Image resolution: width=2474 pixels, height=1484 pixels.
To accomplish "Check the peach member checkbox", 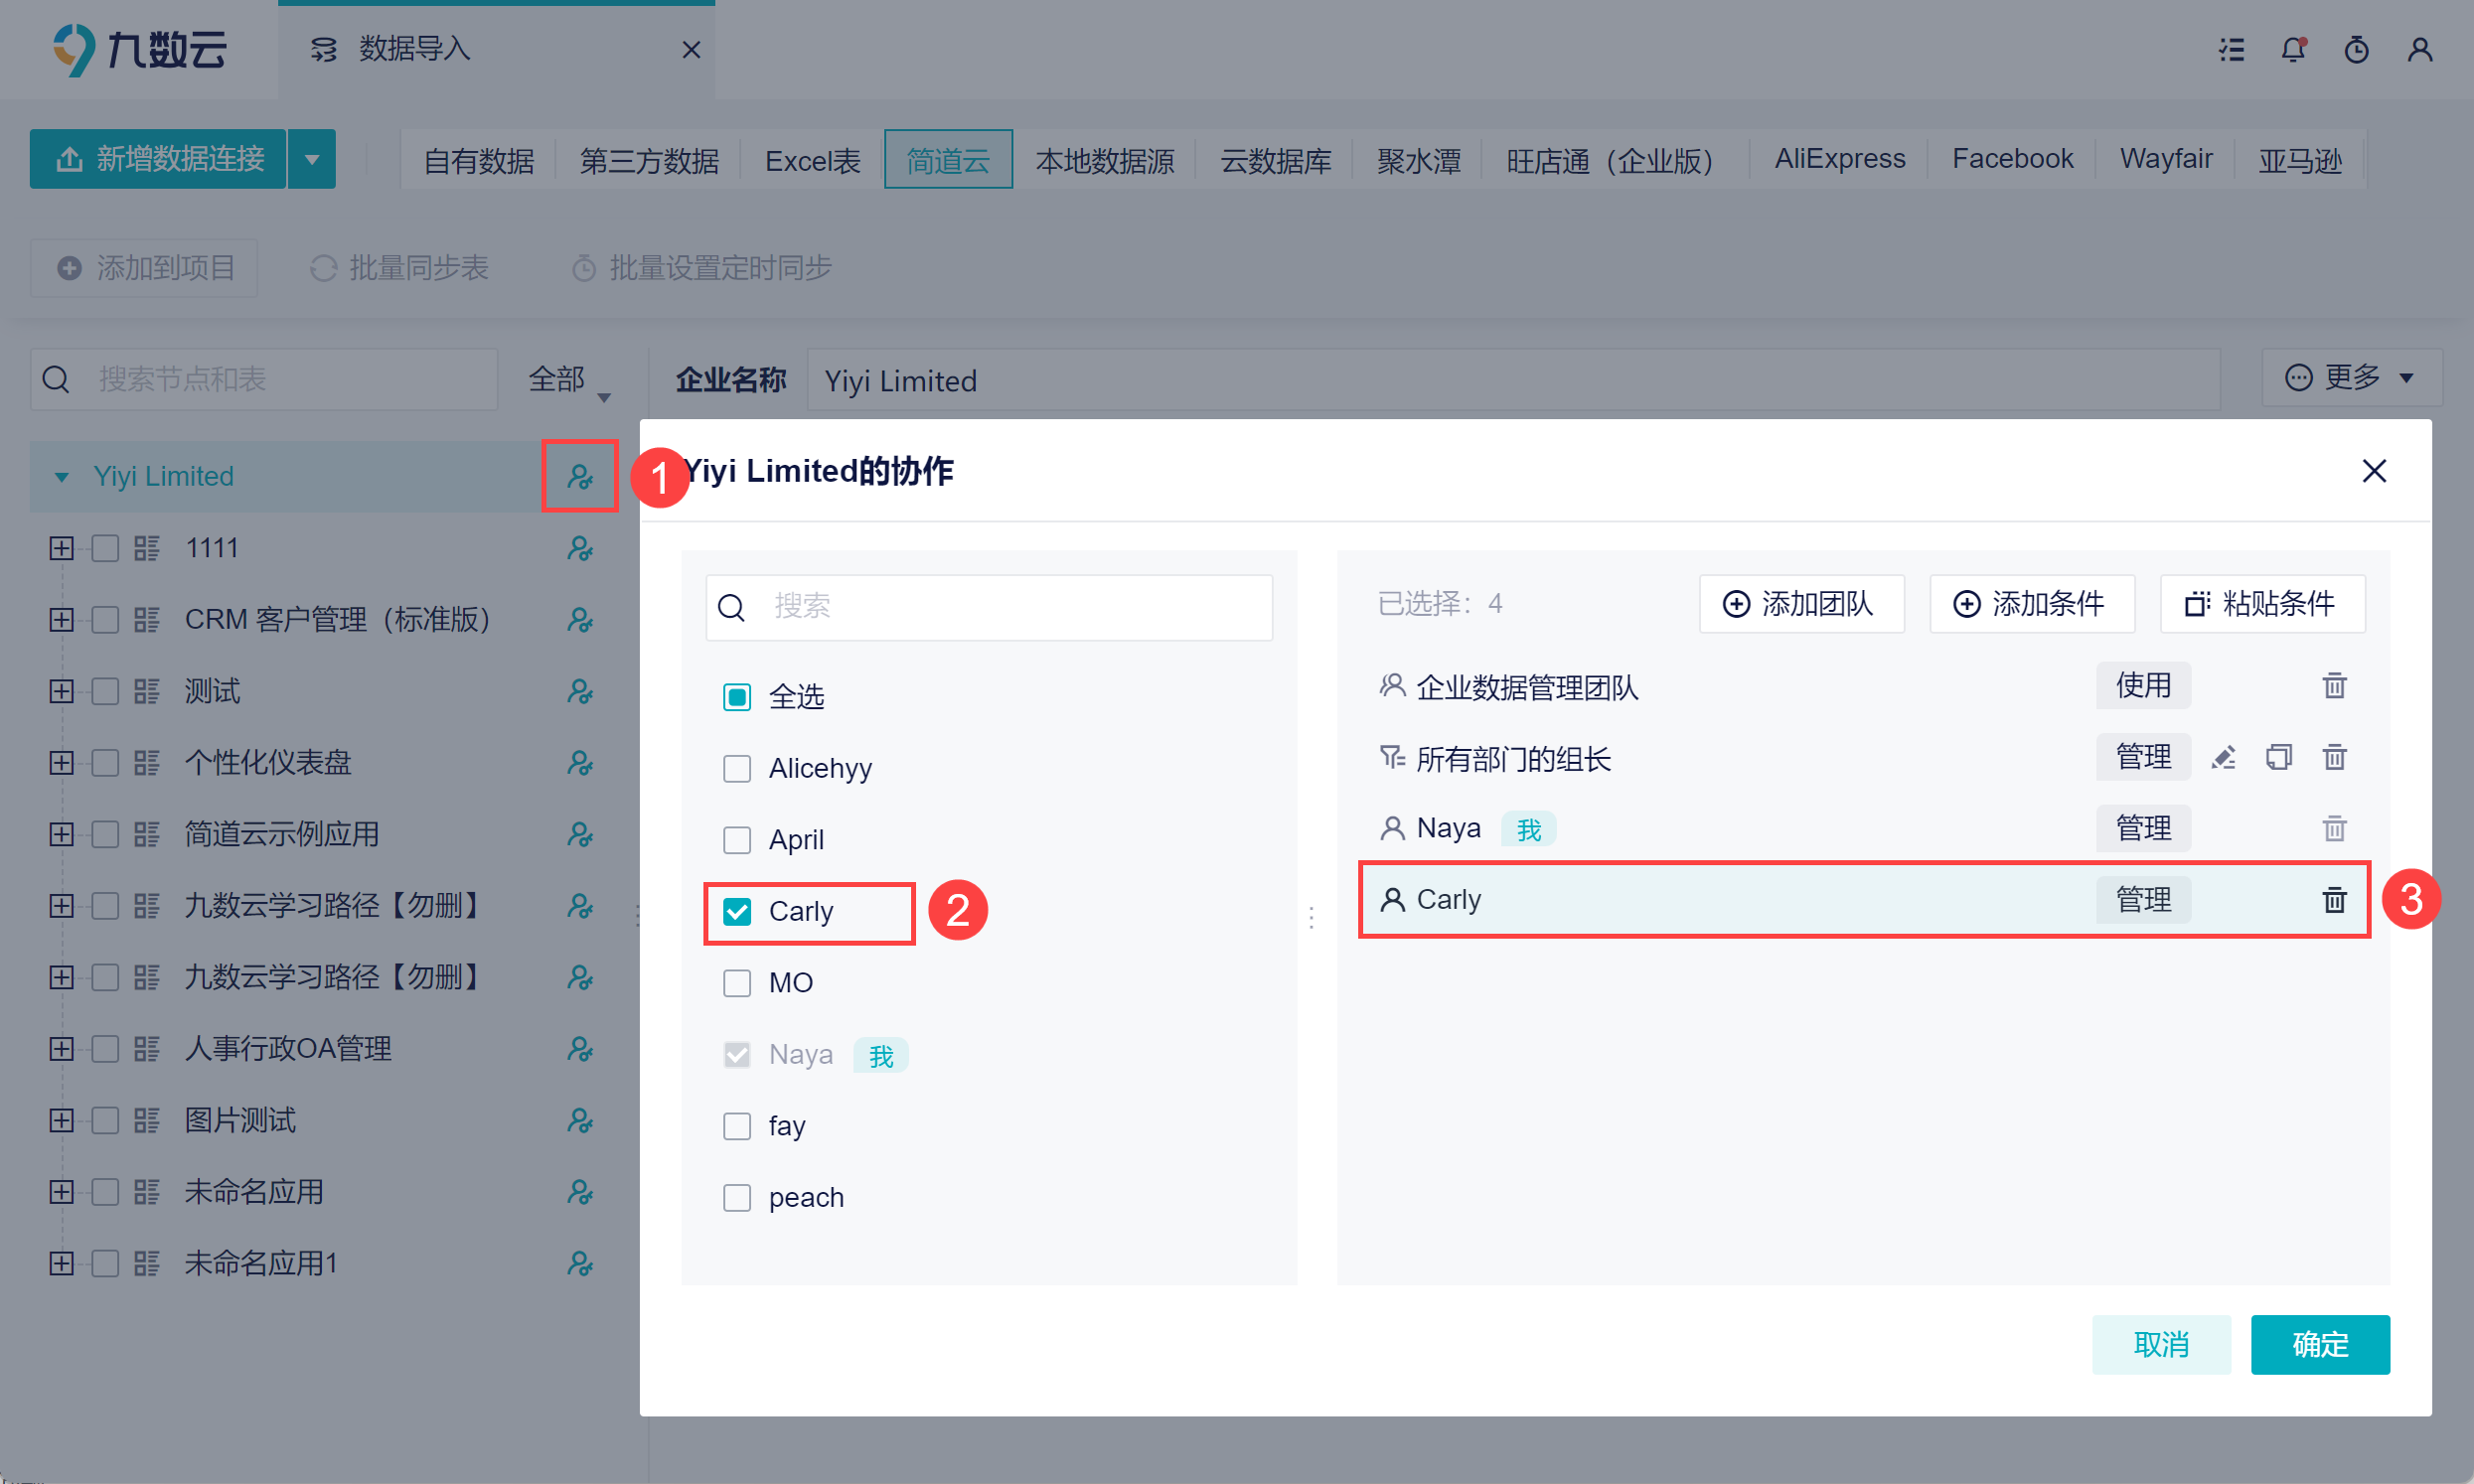I will point(737,1198).
